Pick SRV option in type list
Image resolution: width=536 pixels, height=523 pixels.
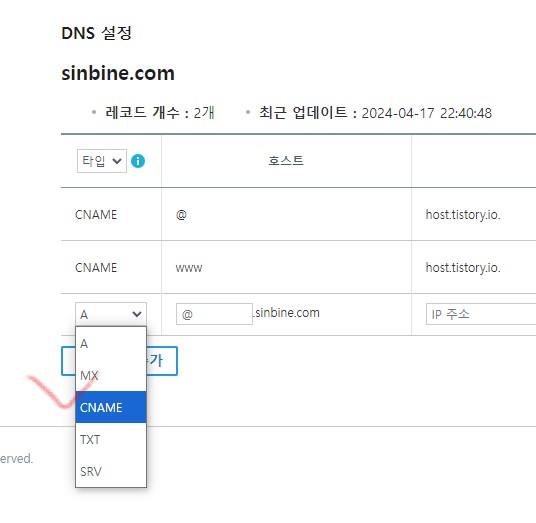coord(111,471)
